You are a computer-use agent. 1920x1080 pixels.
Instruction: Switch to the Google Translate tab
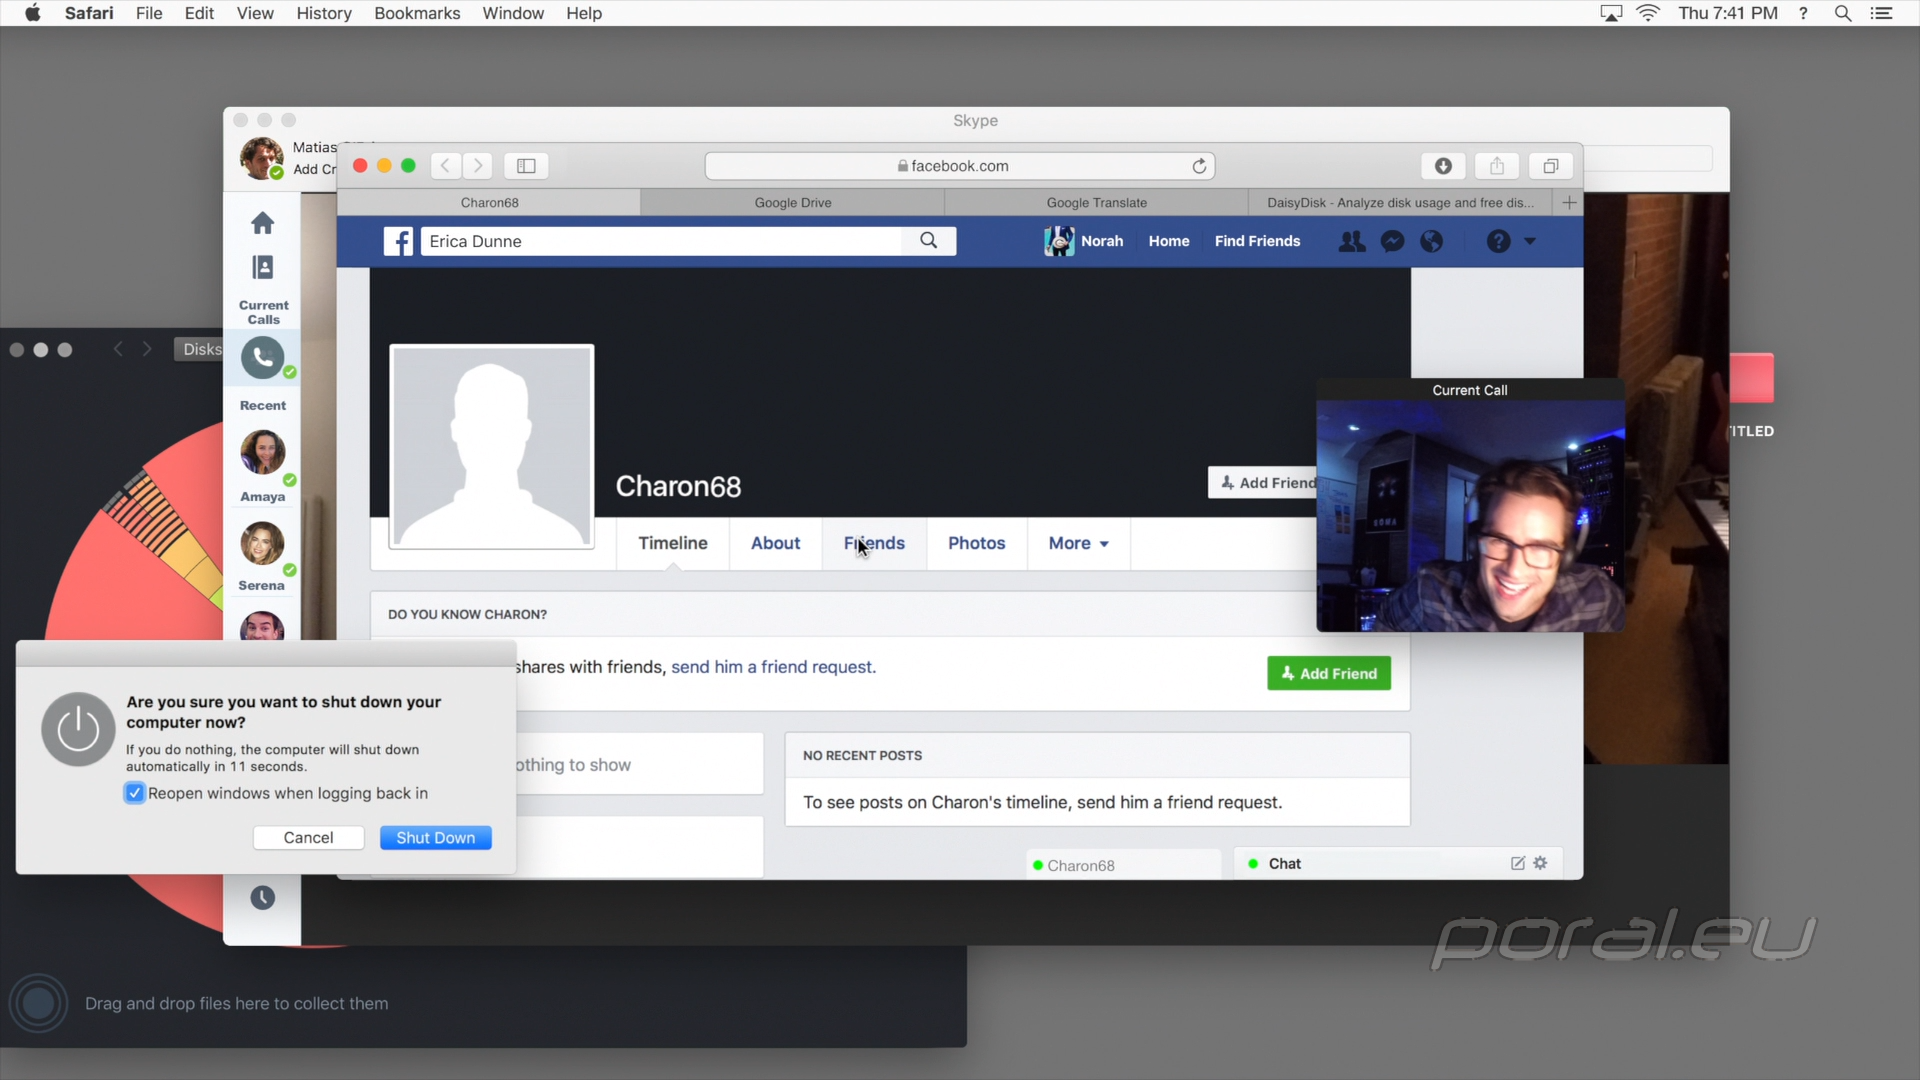(1097, 203)
